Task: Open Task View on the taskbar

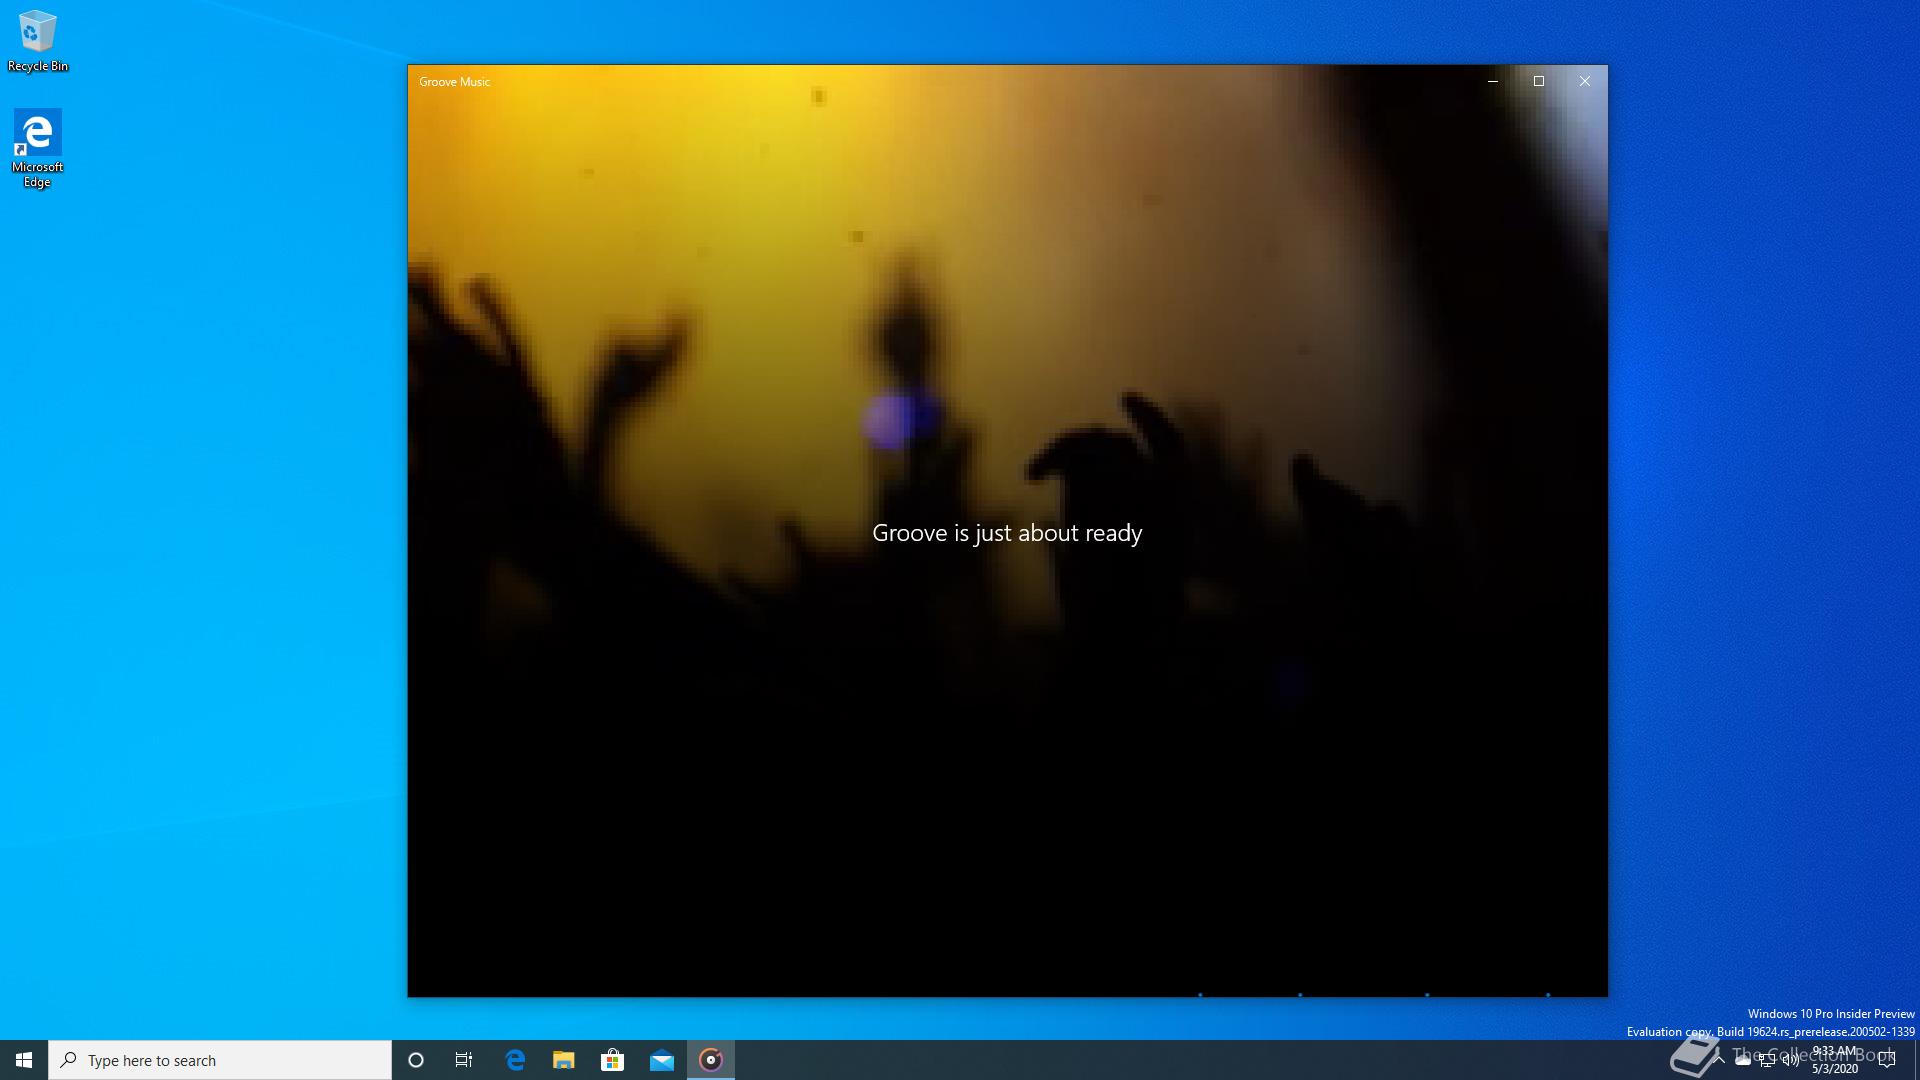Action: point(464,1060)
